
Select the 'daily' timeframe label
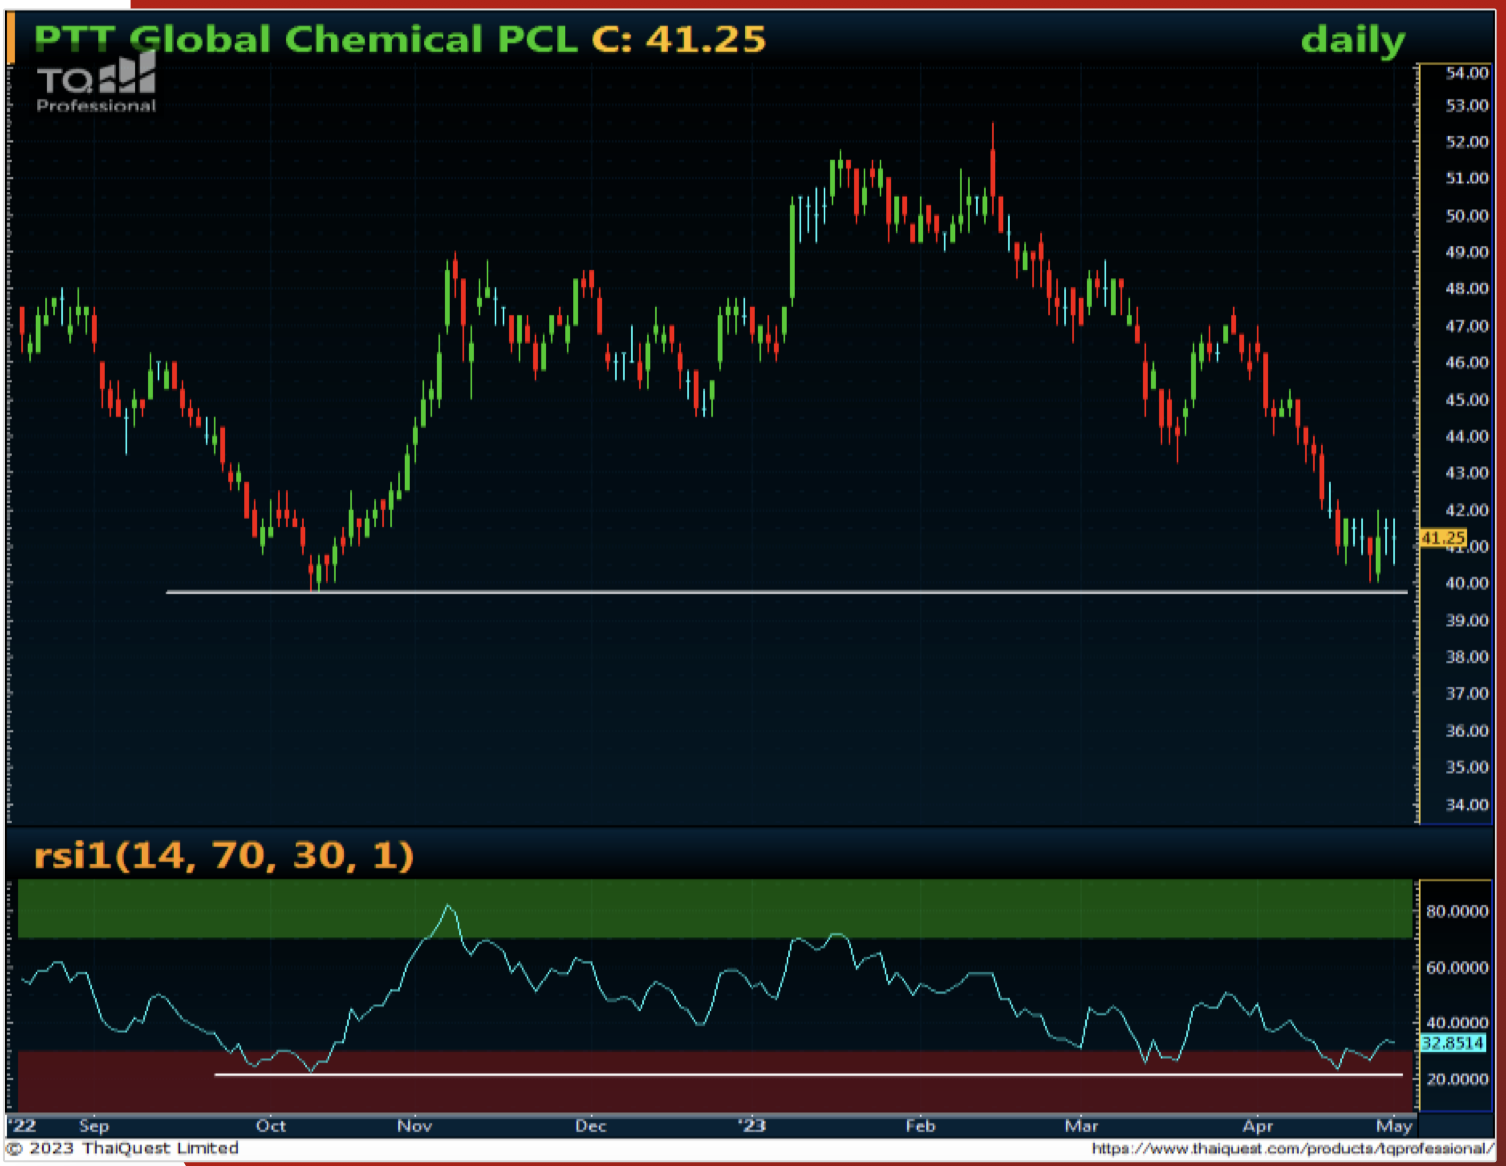pyautogui.click(x=1353, y=41)
